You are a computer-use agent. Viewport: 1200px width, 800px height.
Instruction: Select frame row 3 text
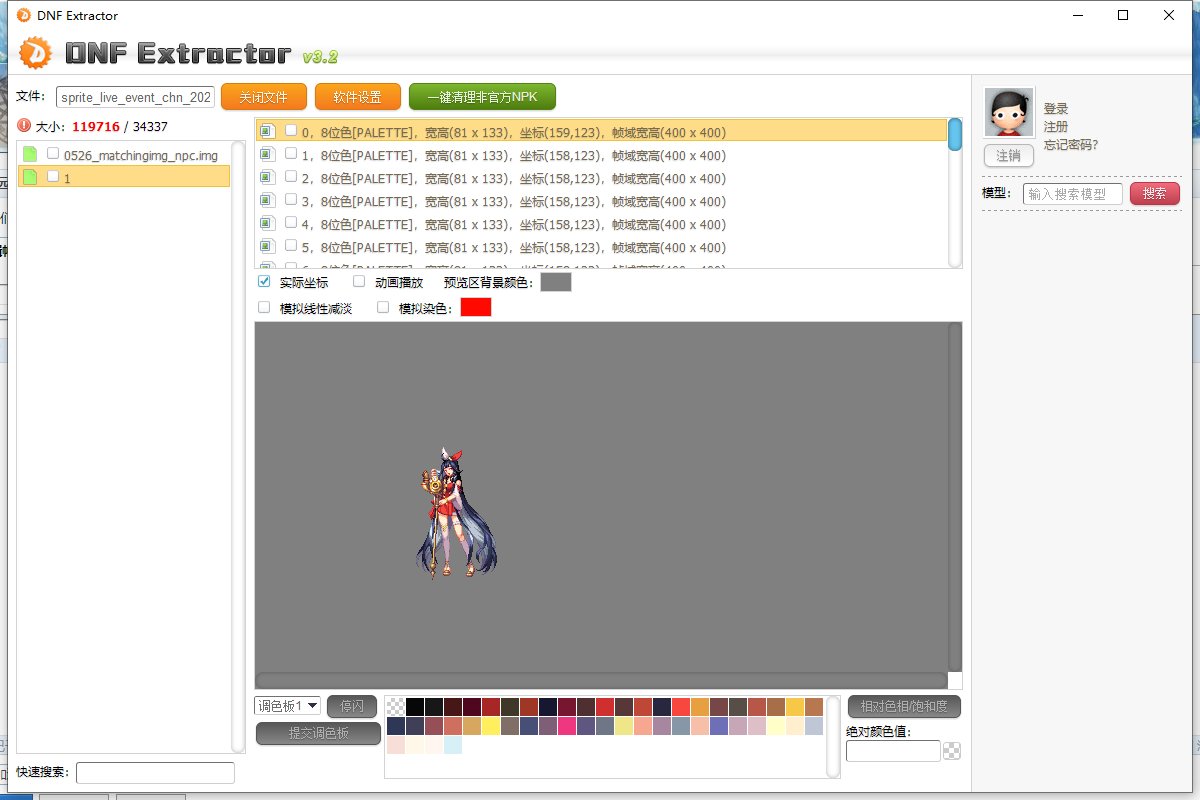click(514, 201)
